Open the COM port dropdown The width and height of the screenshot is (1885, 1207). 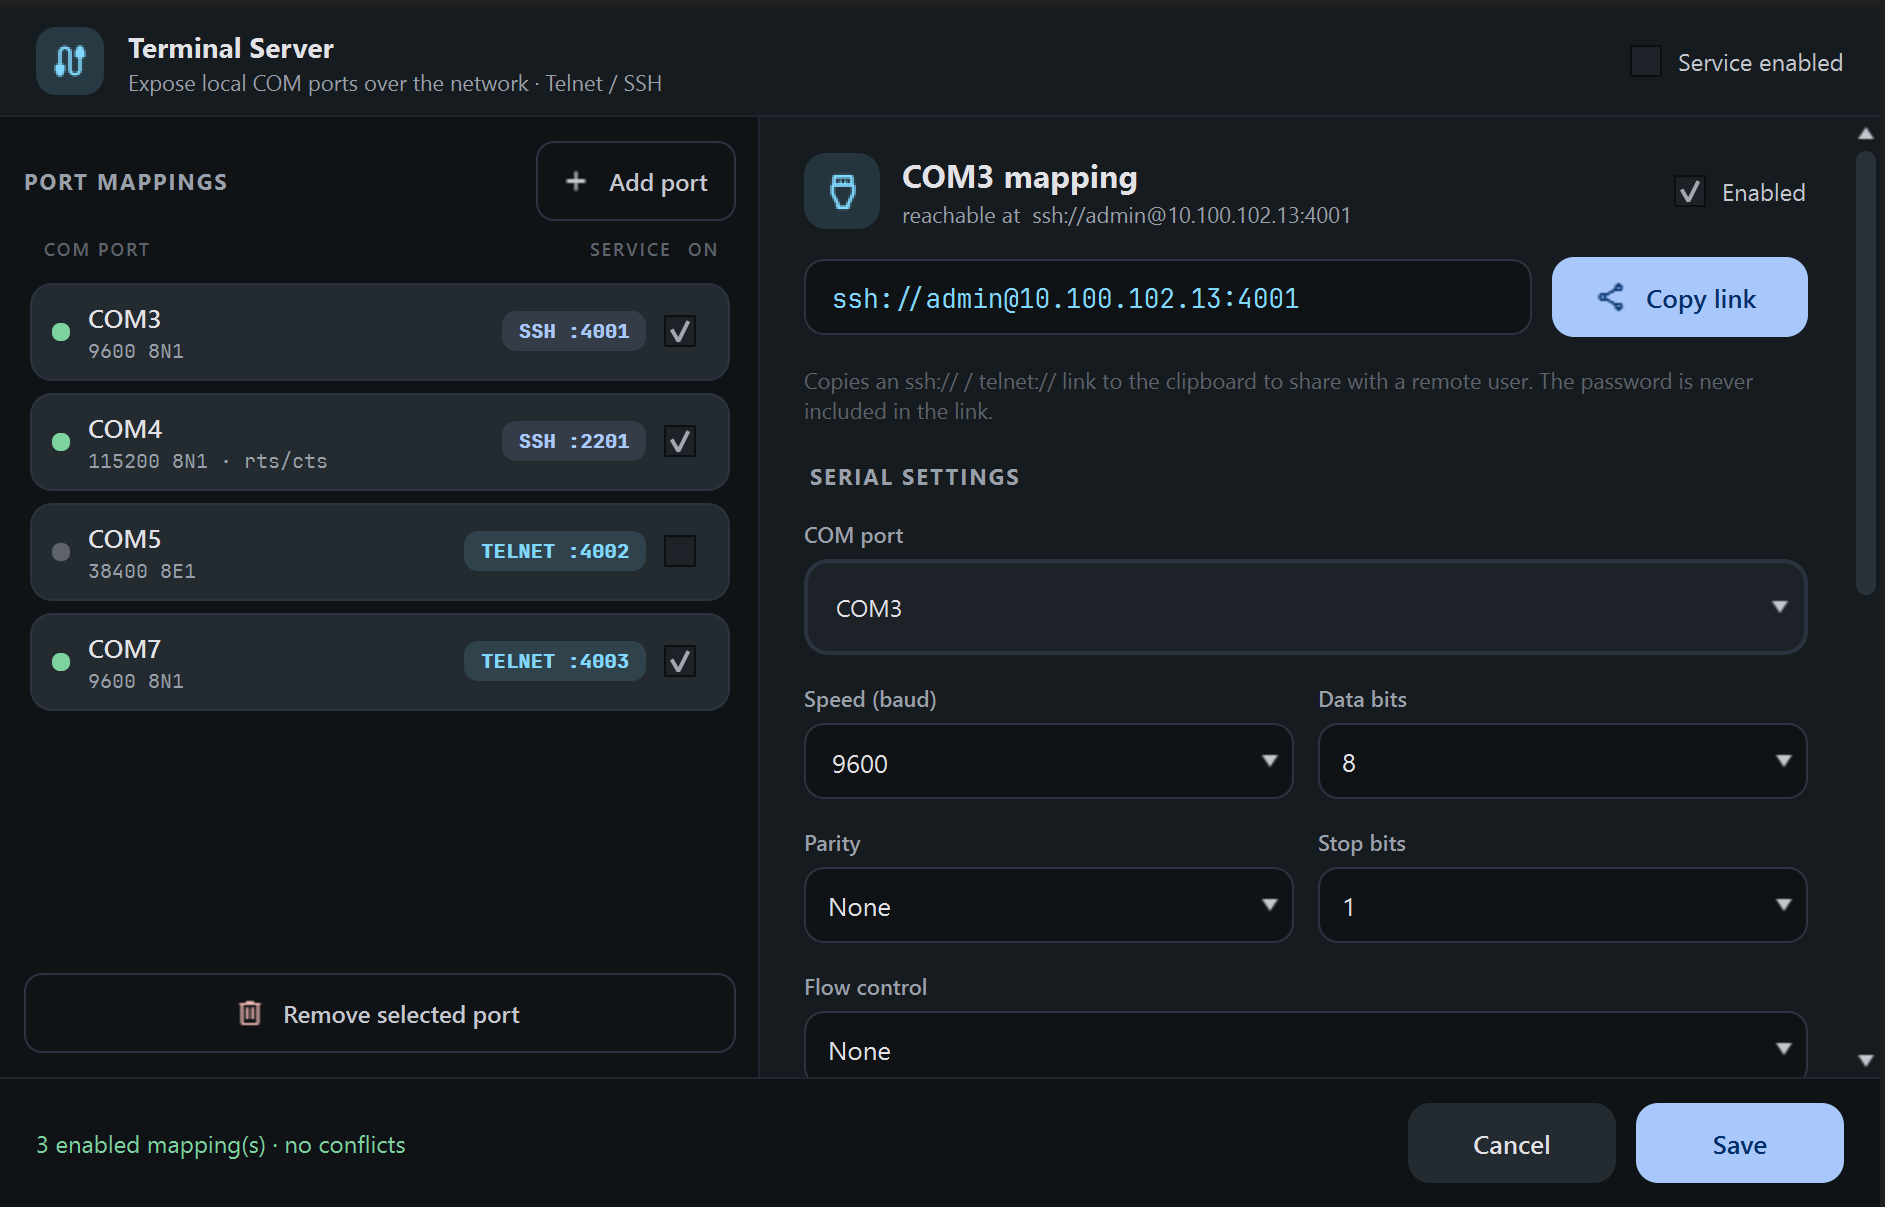pyautogui.click(x=1305, y=607)
